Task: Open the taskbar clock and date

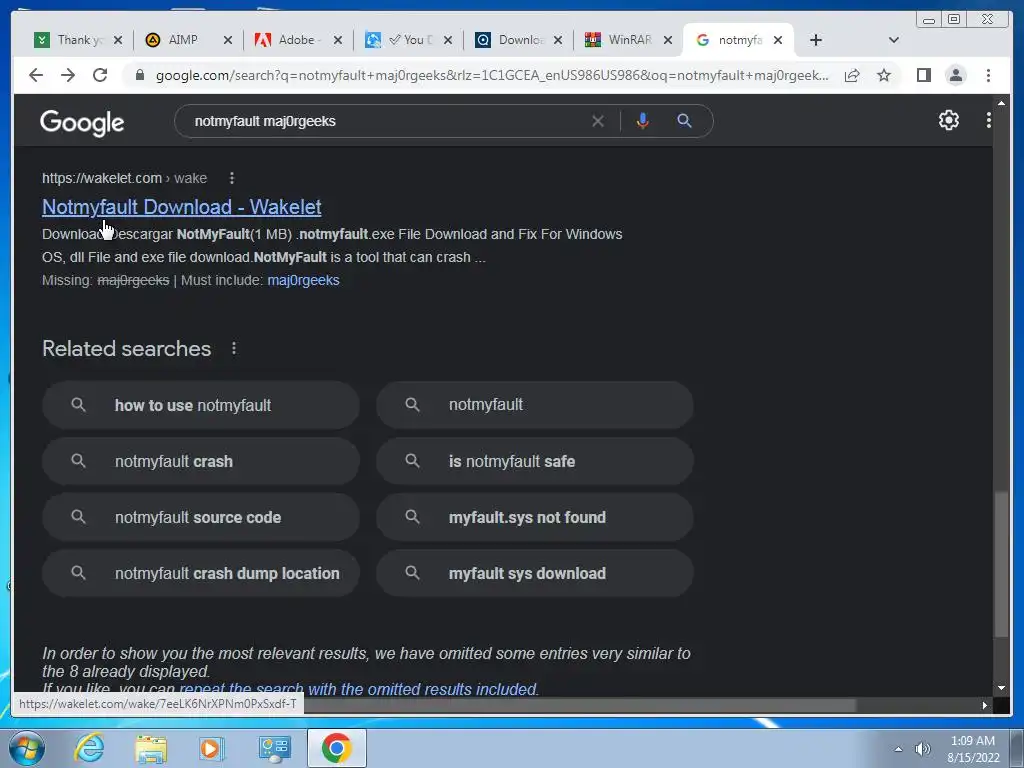Action: click(x=973, y=749)
